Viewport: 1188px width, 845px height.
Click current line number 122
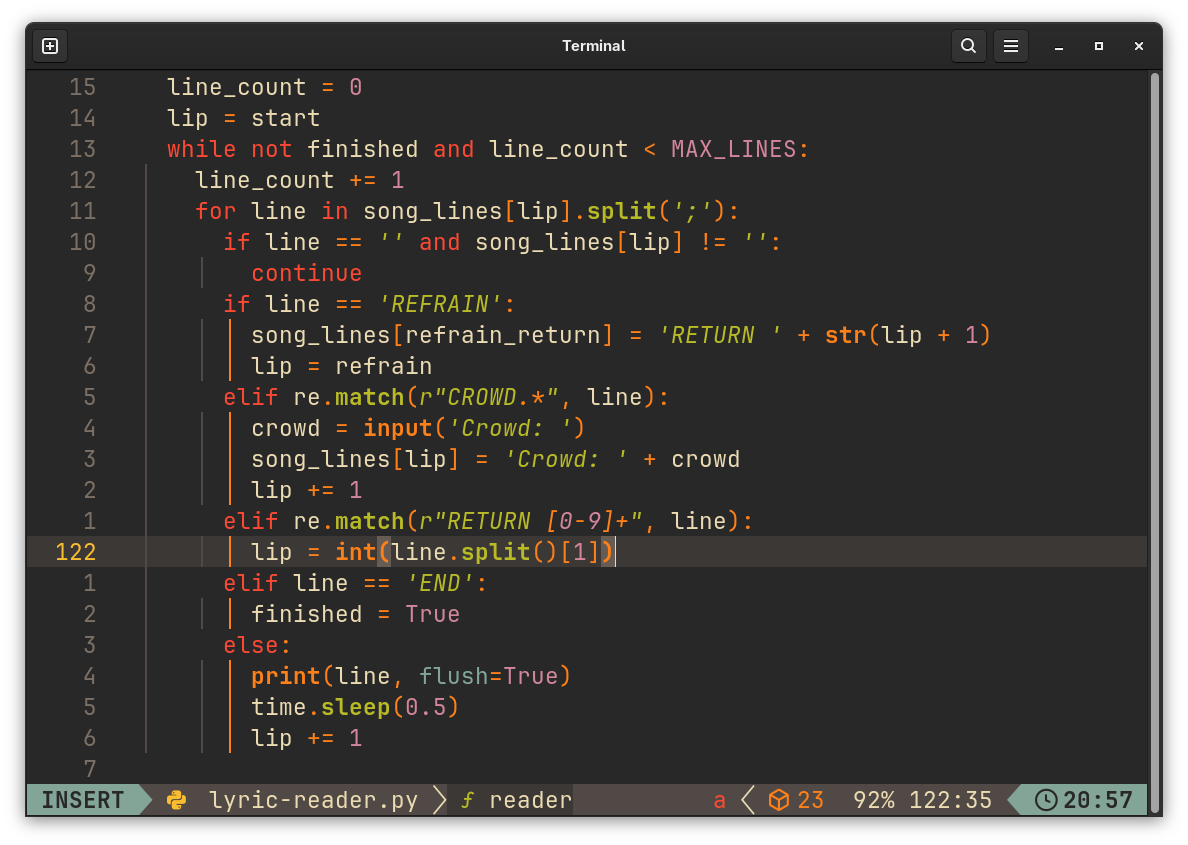pos(75,552)
